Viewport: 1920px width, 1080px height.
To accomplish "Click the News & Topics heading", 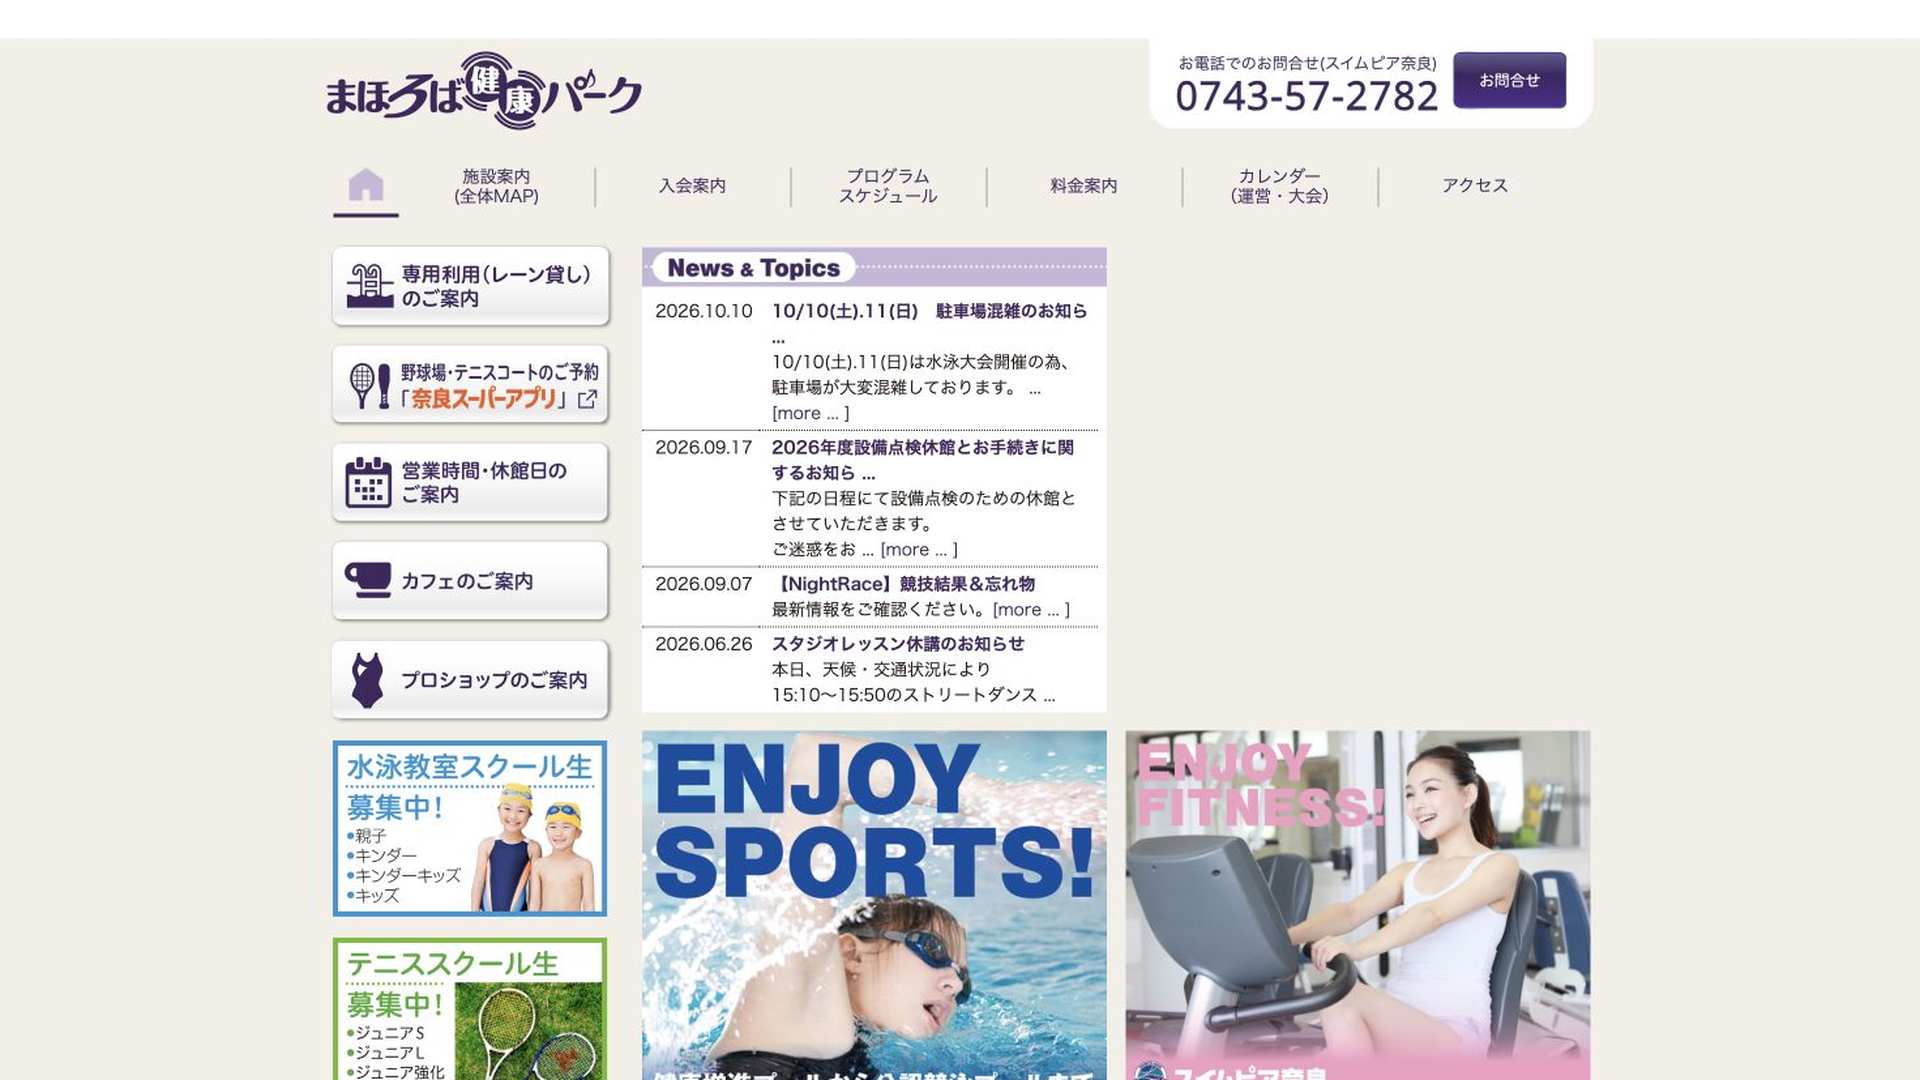I will pyautogui.click(x=753, y=268).
